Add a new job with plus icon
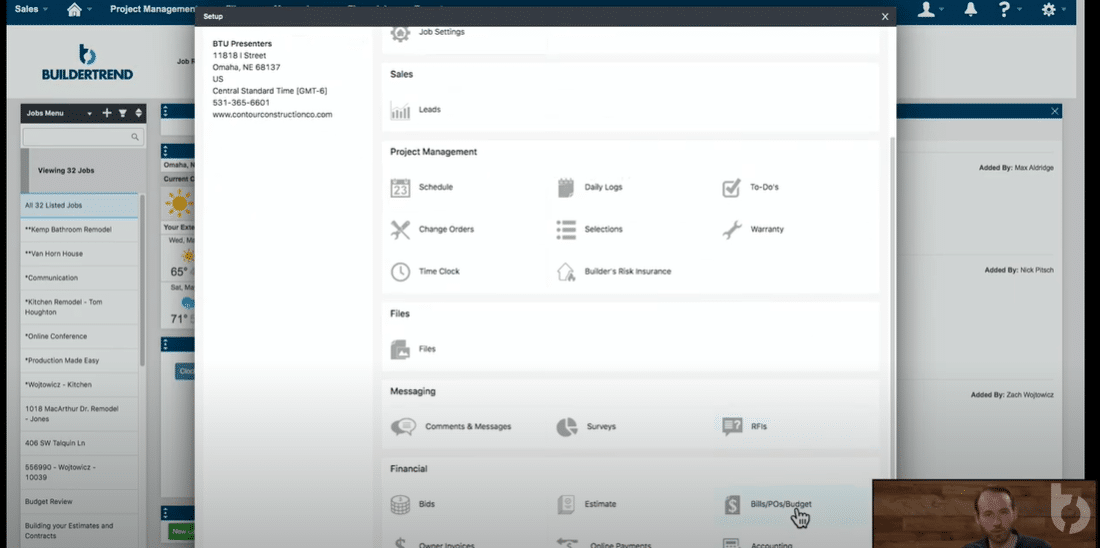 coord(107,113)
